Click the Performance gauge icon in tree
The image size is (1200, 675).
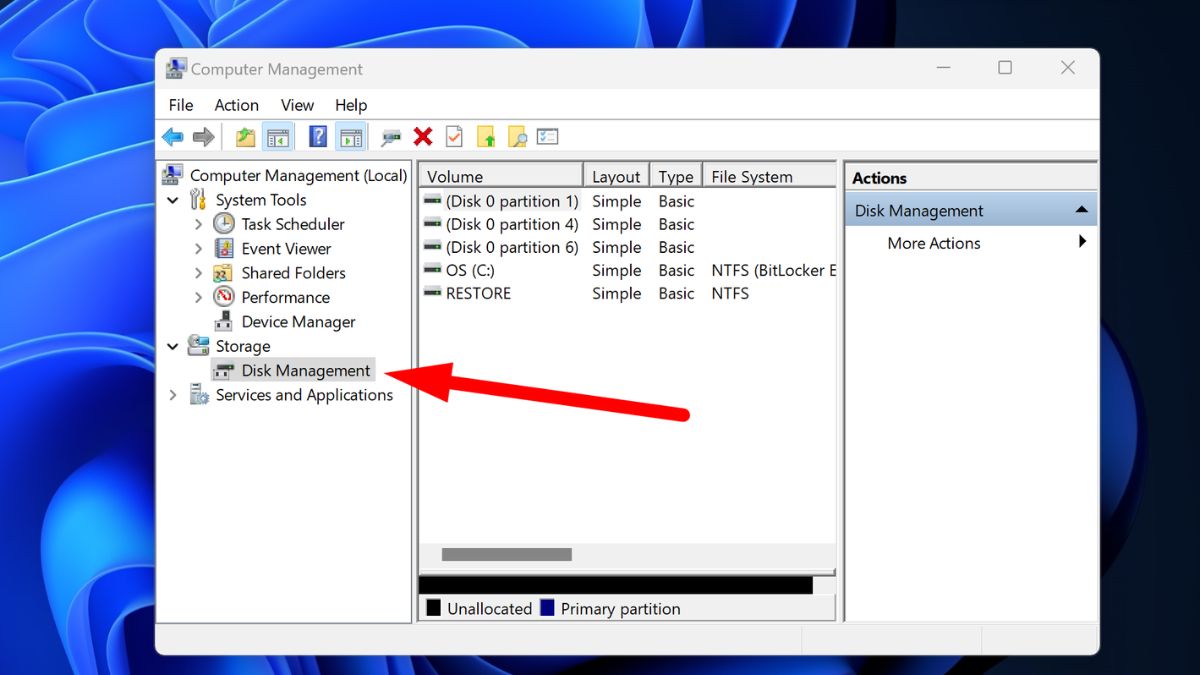coord(224,297)
